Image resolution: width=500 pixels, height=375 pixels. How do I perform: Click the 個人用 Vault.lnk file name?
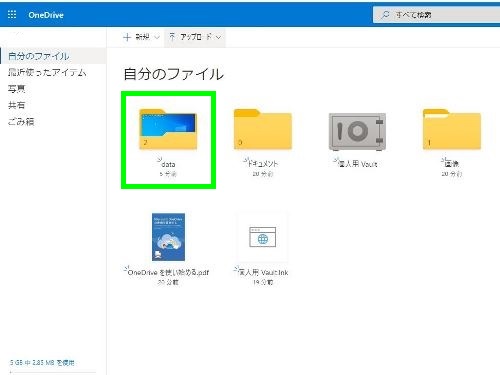coord(263,272)
